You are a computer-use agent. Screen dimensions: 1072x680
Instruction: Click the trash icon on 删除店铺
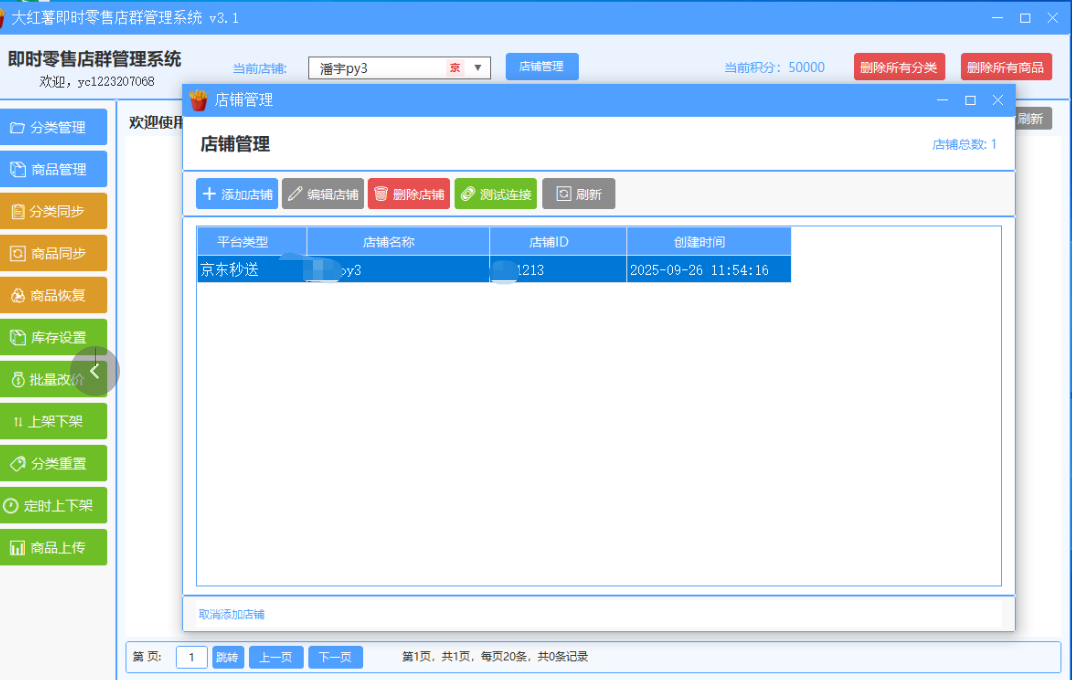point(381,194)
